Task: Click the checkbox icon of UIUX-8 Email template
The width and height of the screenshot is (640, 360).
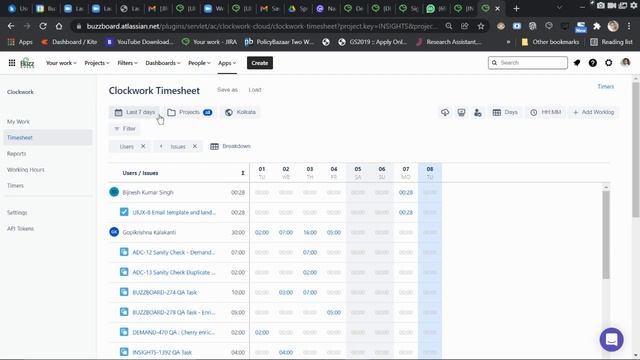Action: tap(124, 212)
